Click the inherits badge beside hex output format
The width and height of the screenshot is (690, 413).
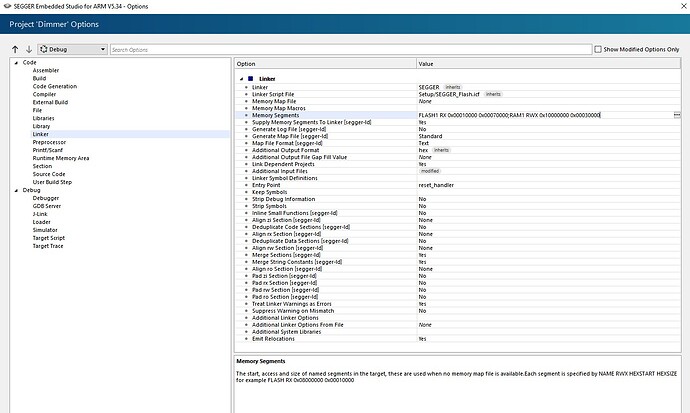(x=441, y=150)
